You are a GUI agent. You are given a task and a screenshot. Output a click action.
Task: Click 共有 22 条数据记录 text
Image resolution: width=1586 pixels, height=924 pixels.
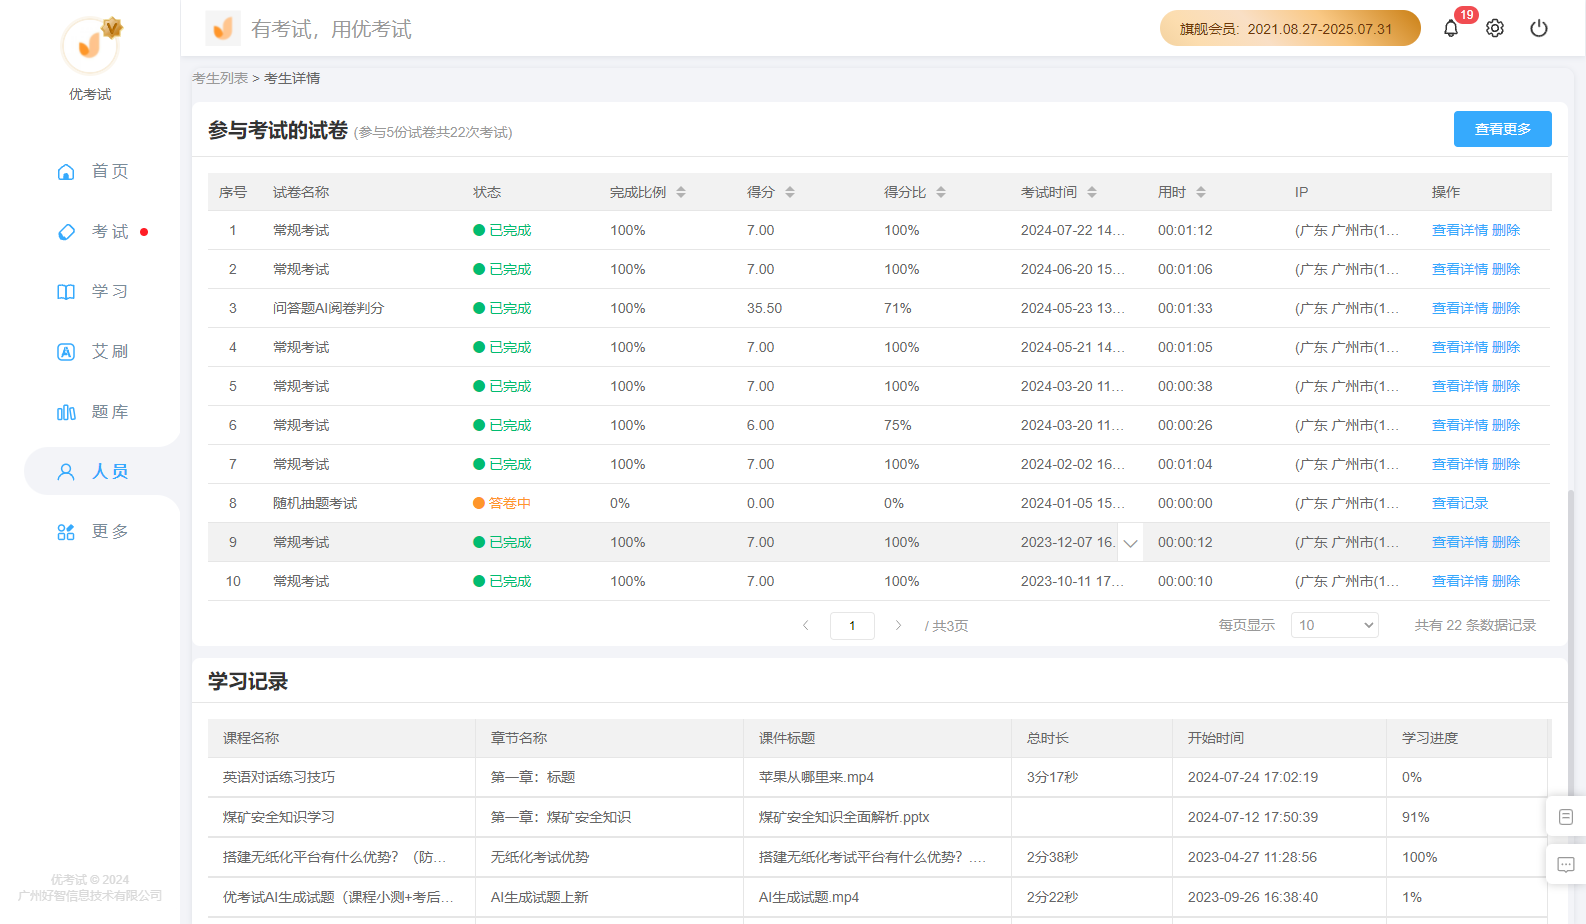point(1475,625)
